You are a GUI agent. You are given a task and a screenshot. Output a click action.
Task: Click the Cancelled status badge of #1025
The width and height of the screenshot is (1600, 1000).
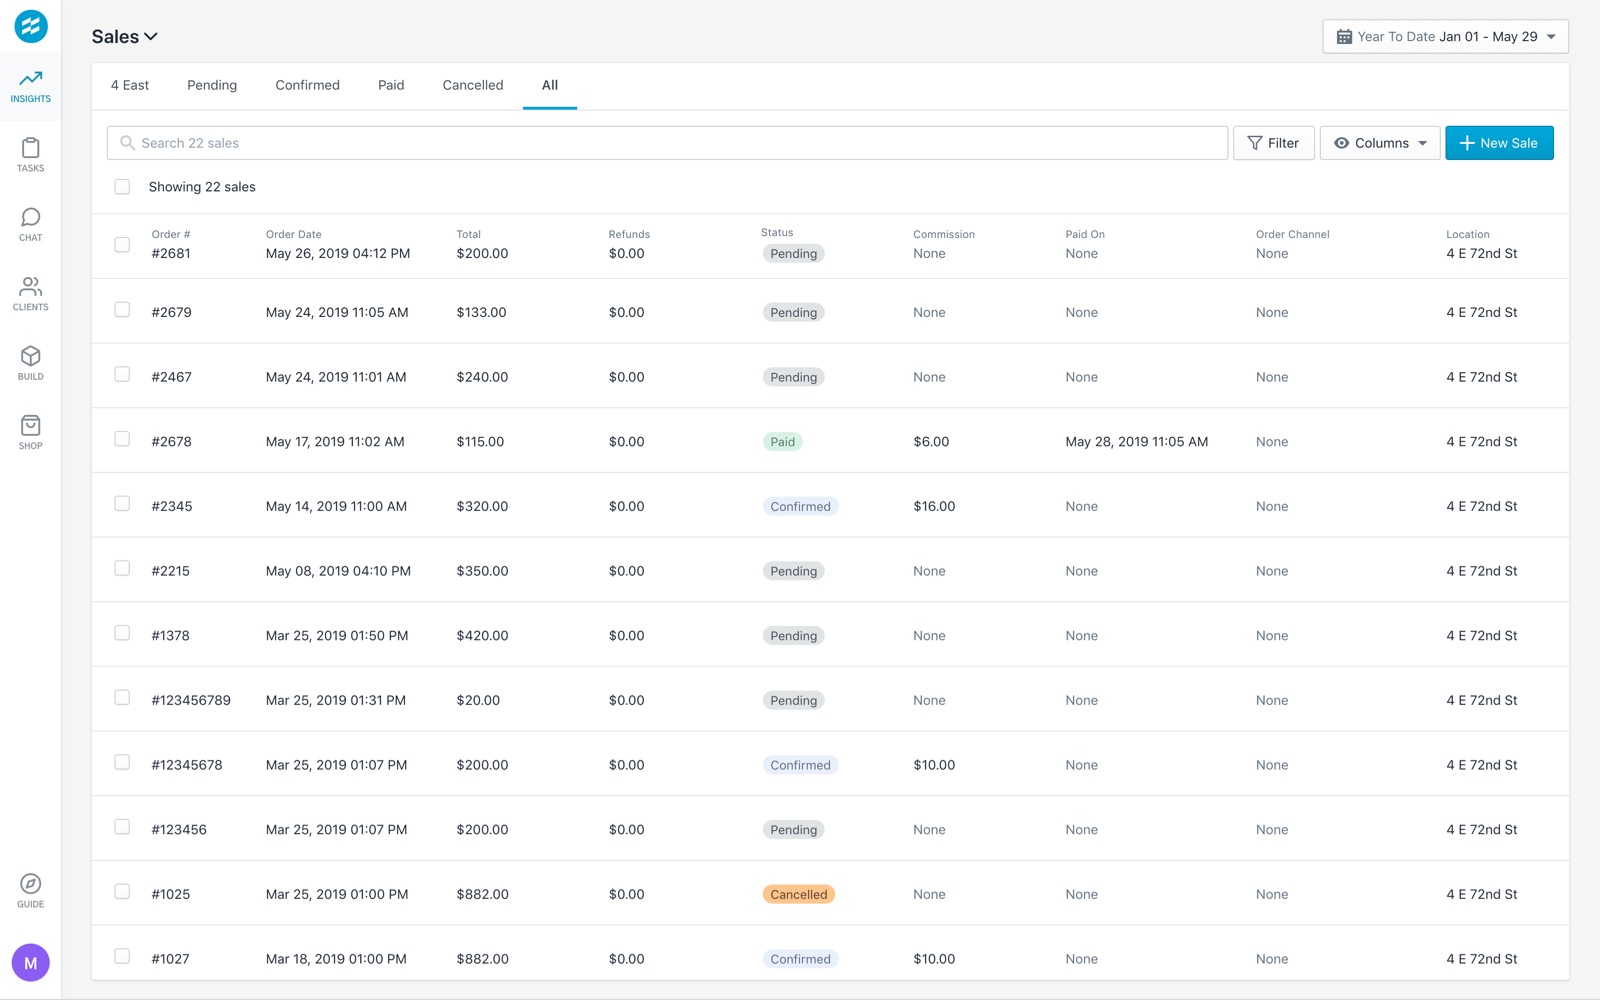click(x=799, y=895)
